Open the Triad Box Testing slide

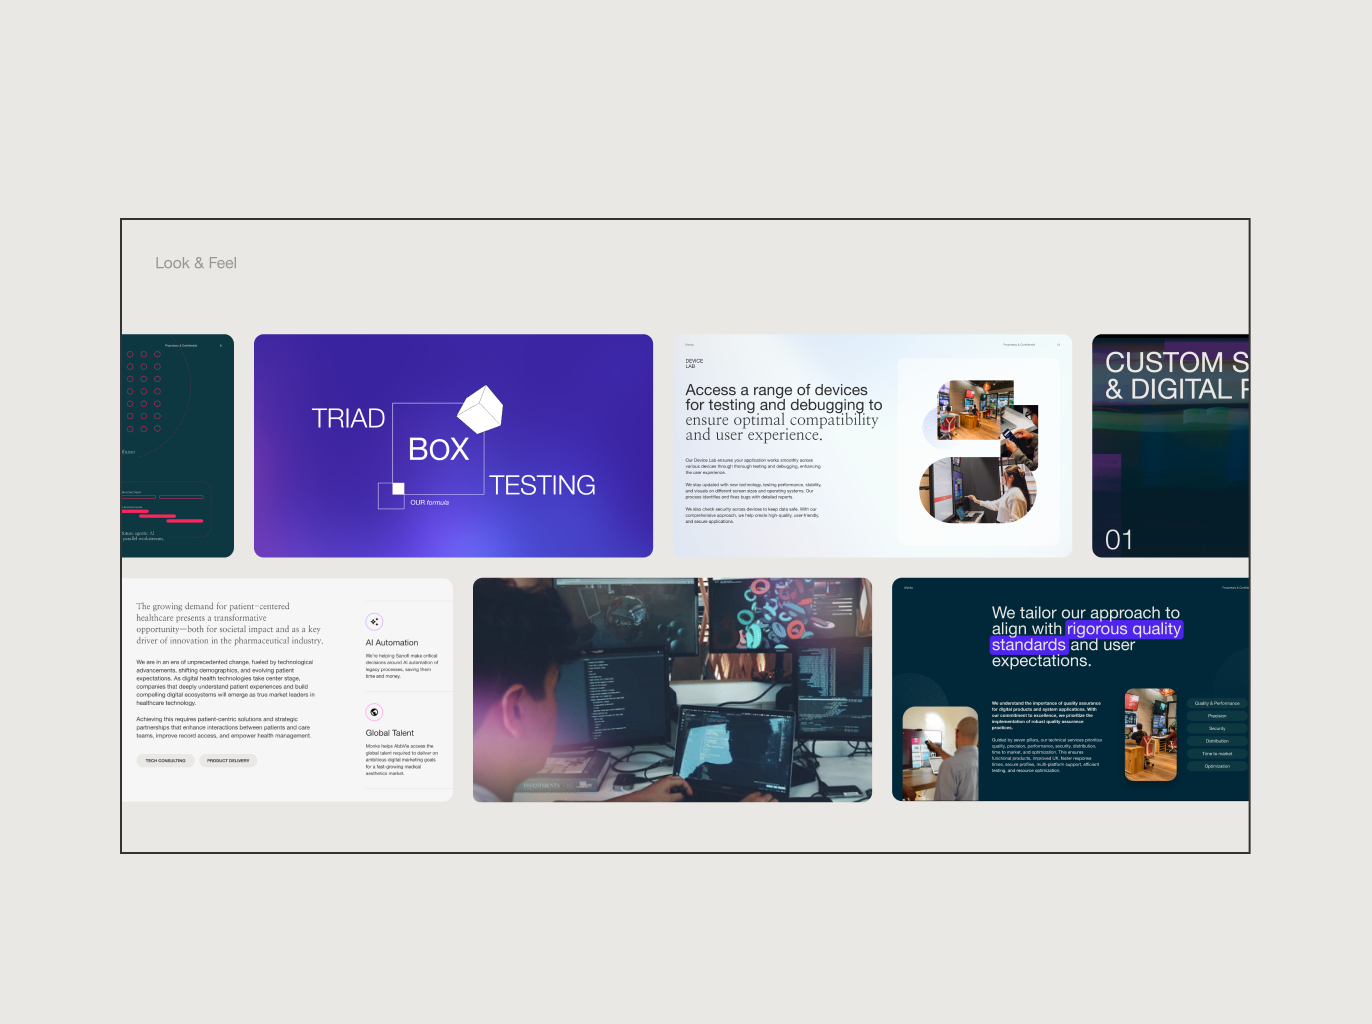point(453,446)
